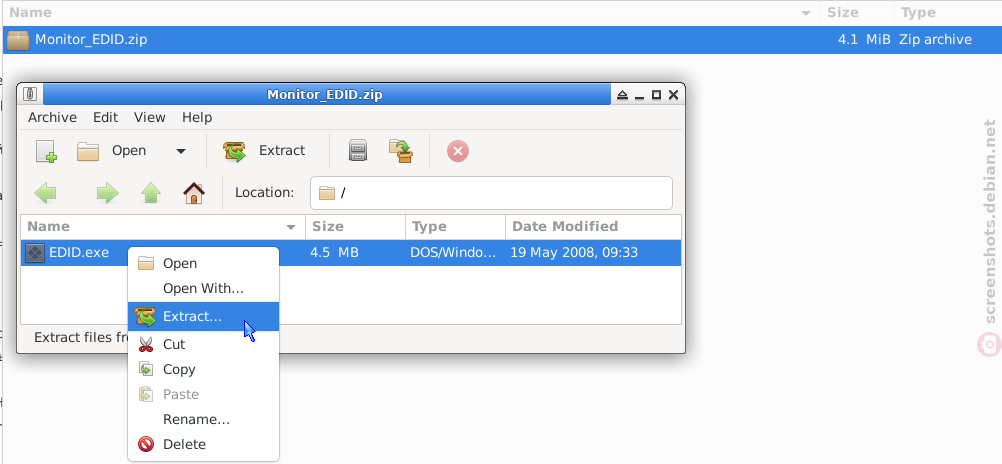Minimize the Monitor_EDID.zip archive window
Screen dimensions: 1002x464
tap(639, 96)
